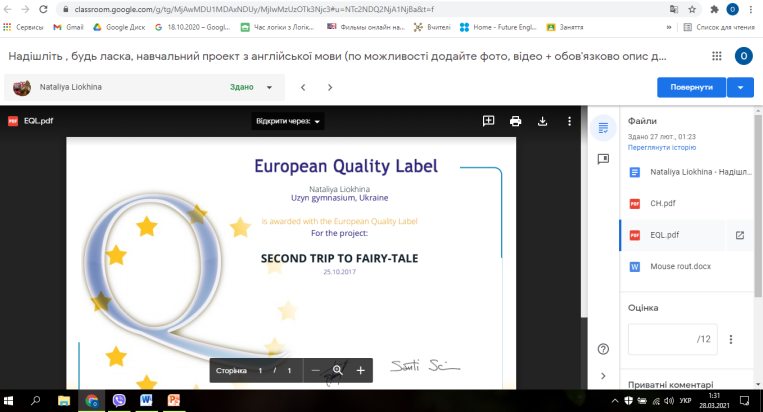This screenshot has height=412, width=763.
Task: Click the browser address bar
Action: pyautogui.click(x=360, y=9)
